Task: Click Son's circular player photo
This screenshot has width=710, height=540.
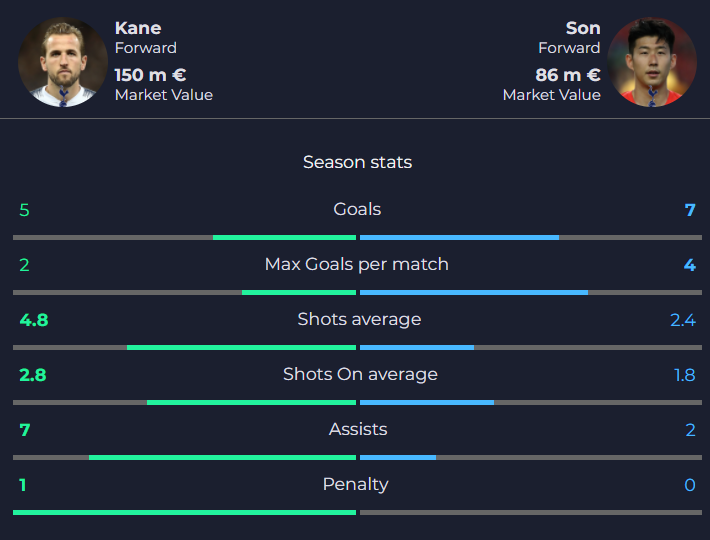Action: click(x=652, y=62)
